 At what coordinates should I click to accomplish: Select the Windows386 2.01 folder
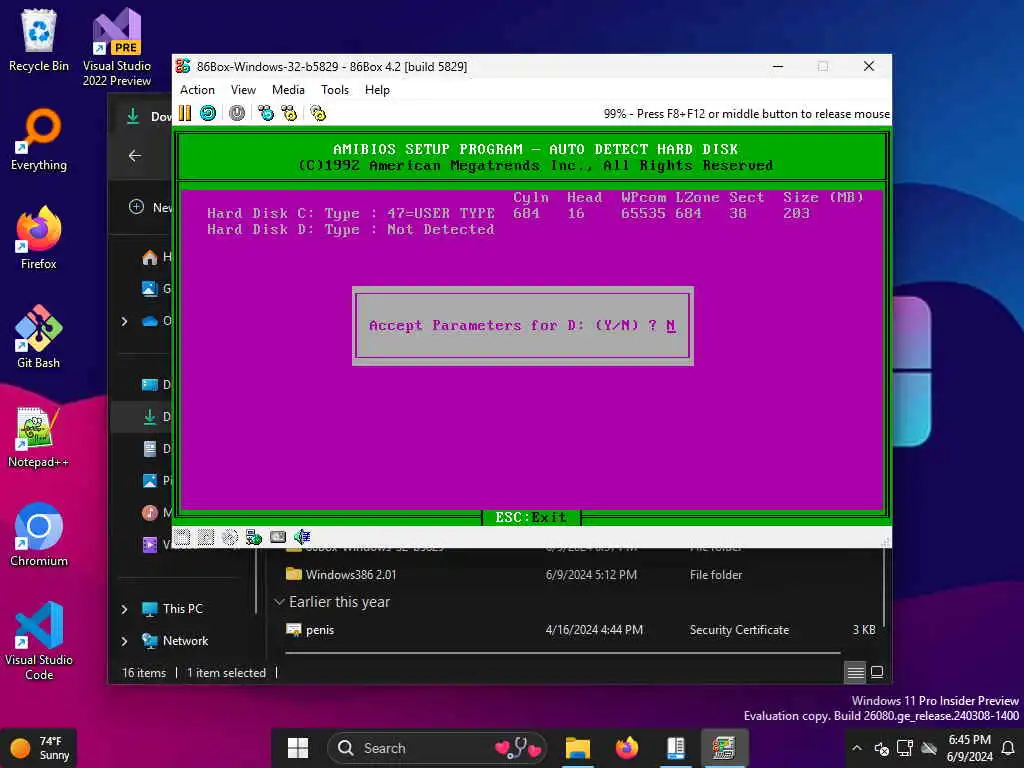[351, 575]
